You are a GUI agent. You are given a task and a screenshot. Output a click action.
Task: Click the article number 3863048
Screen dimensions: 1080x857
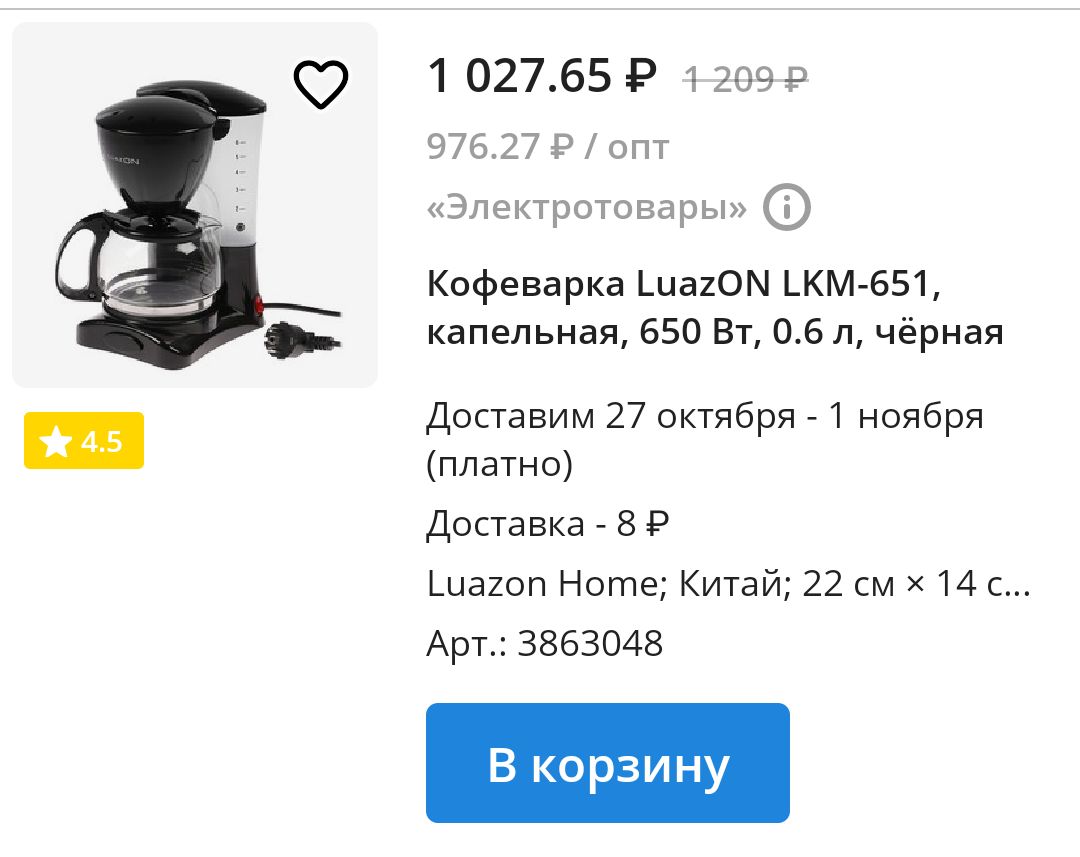[x=590, y=643]
